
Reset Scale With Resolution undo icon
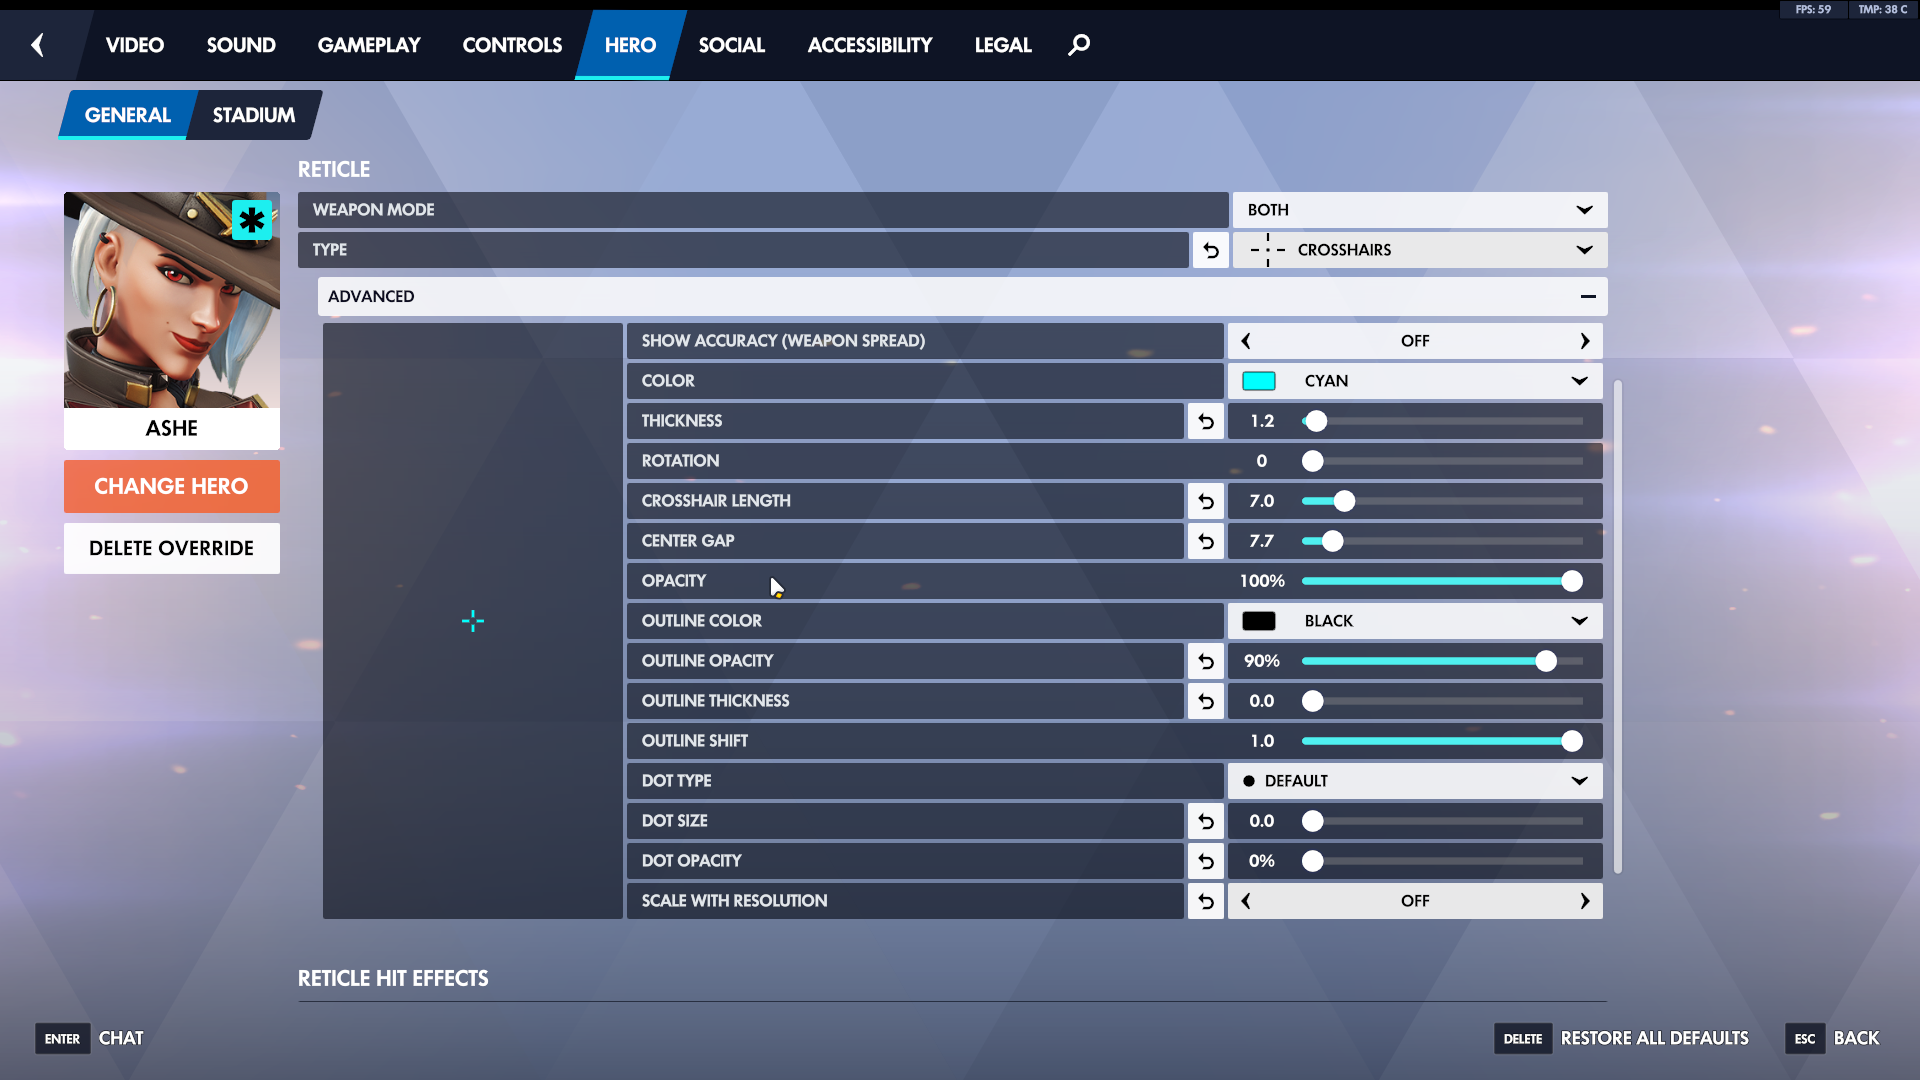pyautogui.click(x=1206, y=901)
